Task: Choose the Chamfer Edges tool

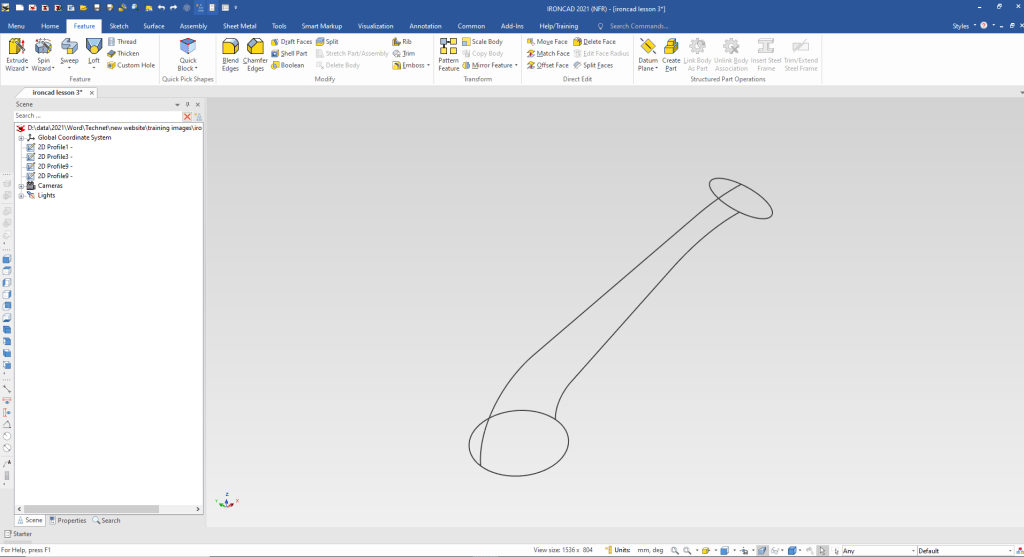Action: pos(256,53)
